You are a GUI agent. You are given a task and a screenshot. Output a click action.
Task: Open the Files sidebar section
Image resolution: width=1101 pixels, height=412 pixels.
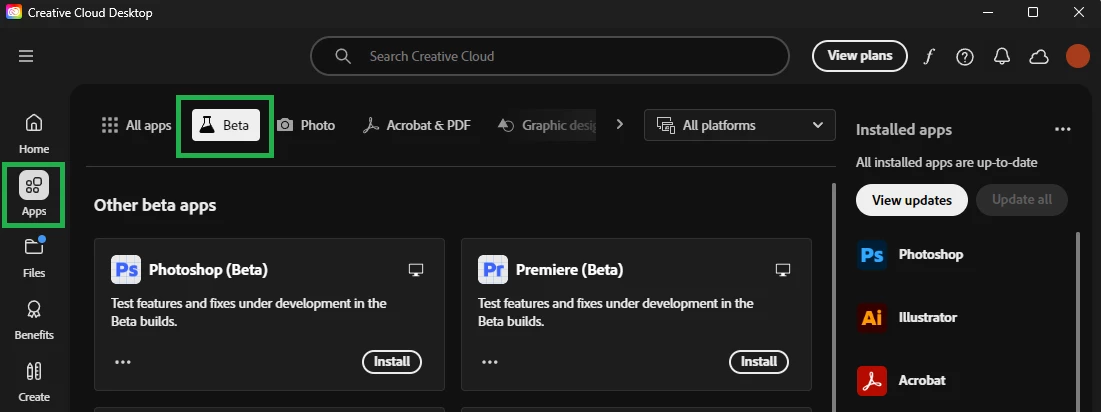pyautogui.click(x=34, y=257)
